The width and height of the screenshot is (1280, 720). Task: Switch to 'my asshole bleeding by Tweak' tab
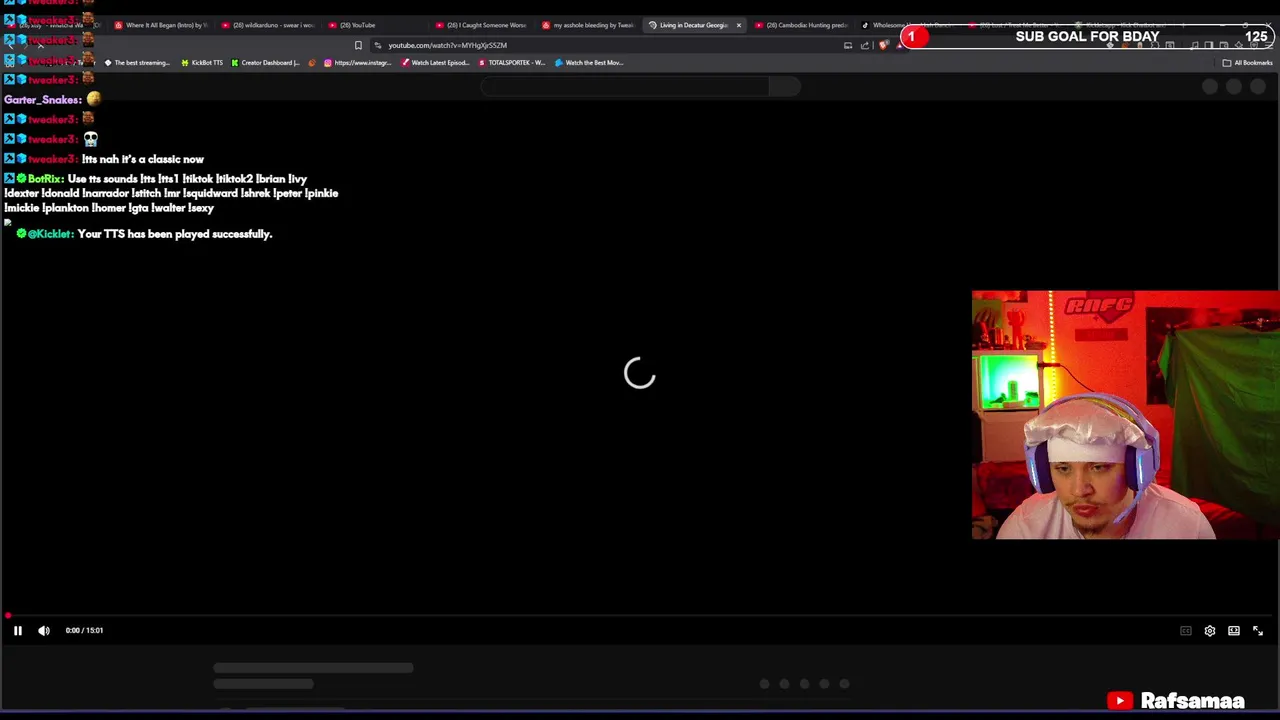[589, 25]
